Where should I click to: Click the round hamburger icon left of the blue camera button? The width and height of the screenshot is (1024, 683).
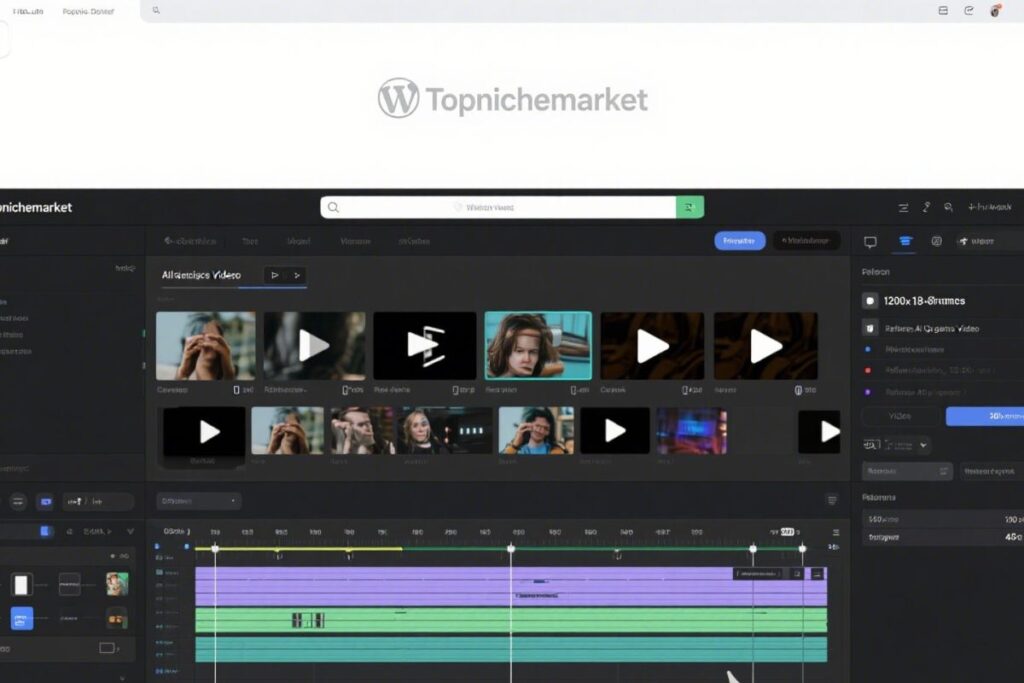(18, 501)
